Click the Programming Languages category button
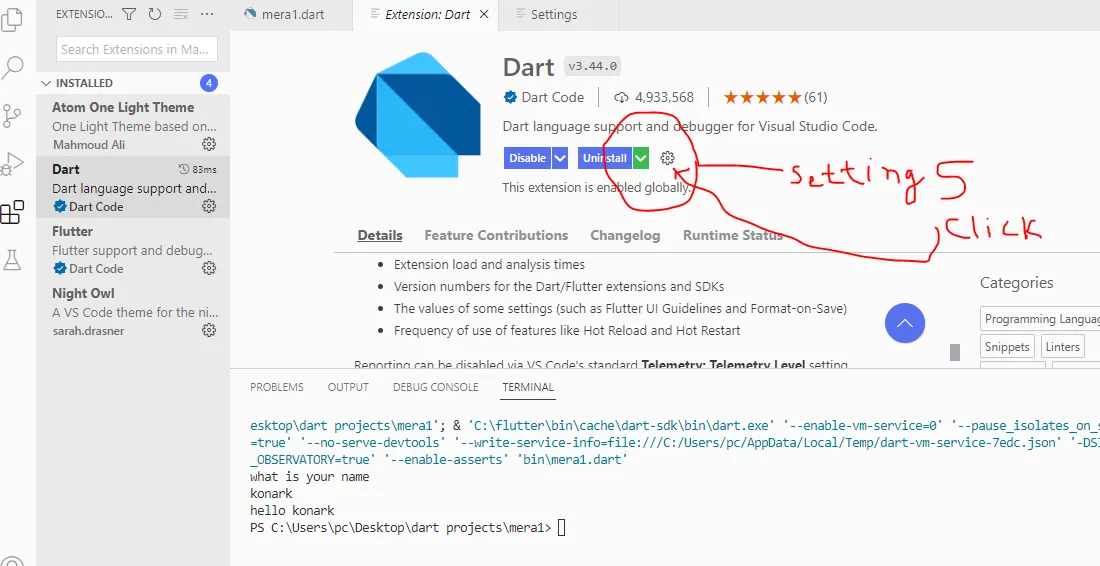This screenshot has height=566, width=1100. 1040,318
